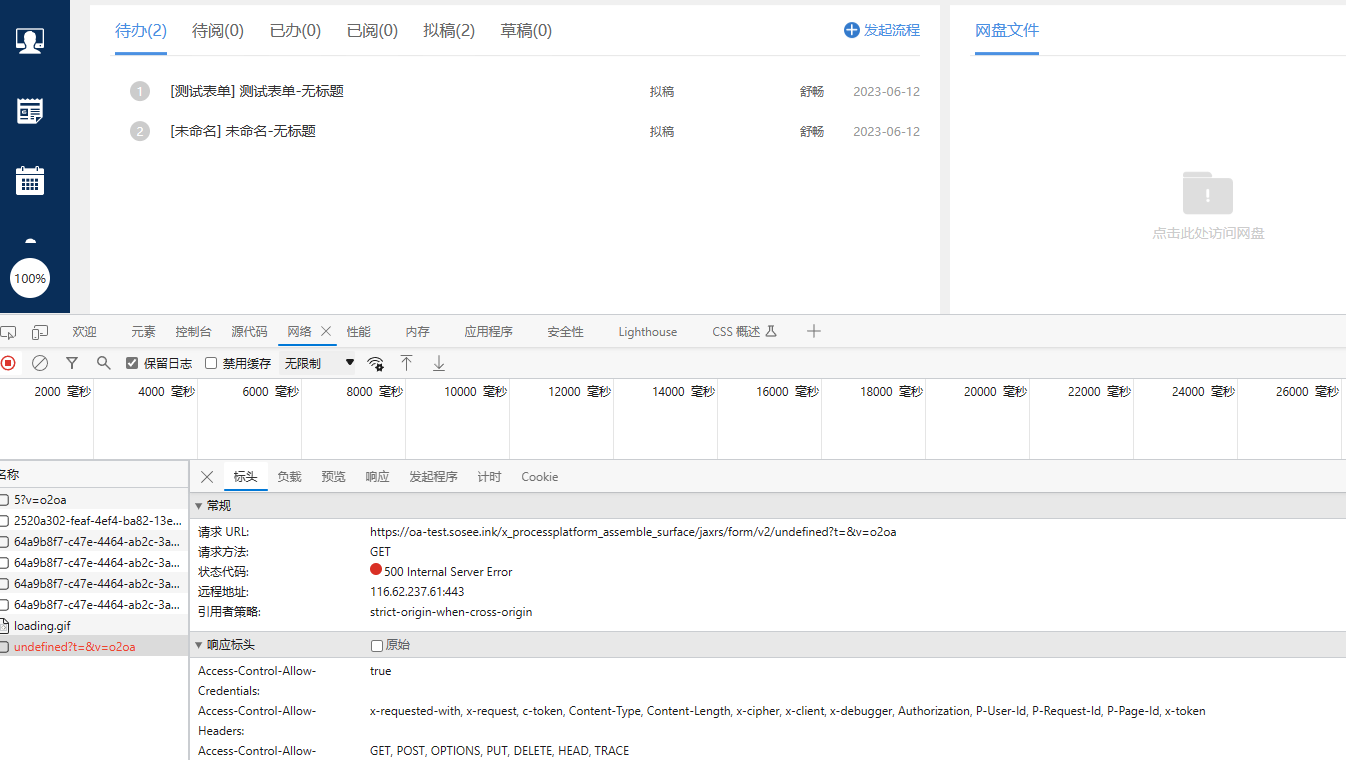Image resolution: width=1346 pixels, height=760 pixels.
Task: Click the export HAR download arrow
Action: point(439,363)
